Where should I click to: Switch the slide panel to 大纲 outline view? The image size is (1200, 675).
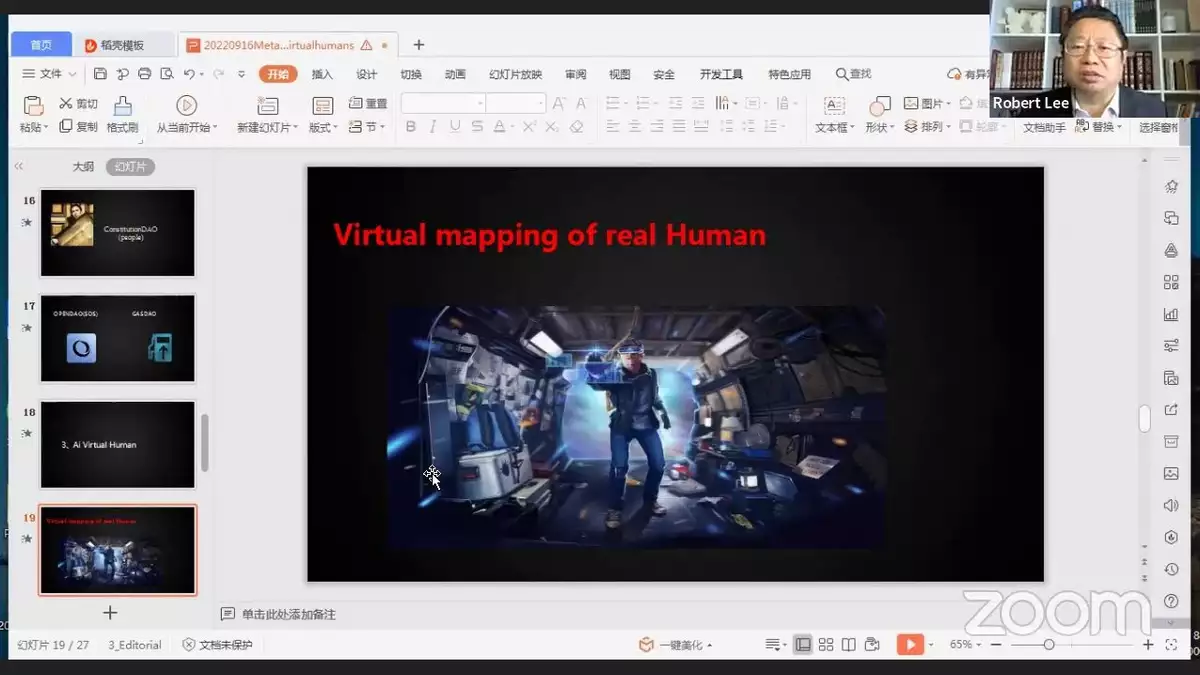point(83,167)
